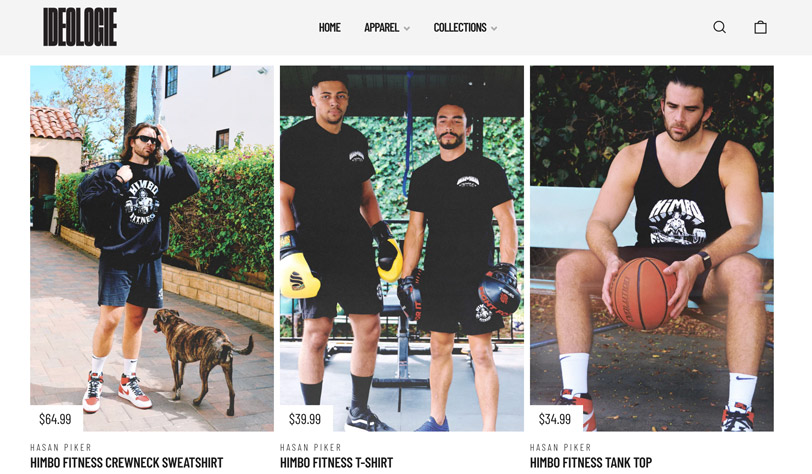Open Himbo Fitness Crewneck Sweatshirt title link
This screenshot has height=474, width=812.
click(126, 463)
